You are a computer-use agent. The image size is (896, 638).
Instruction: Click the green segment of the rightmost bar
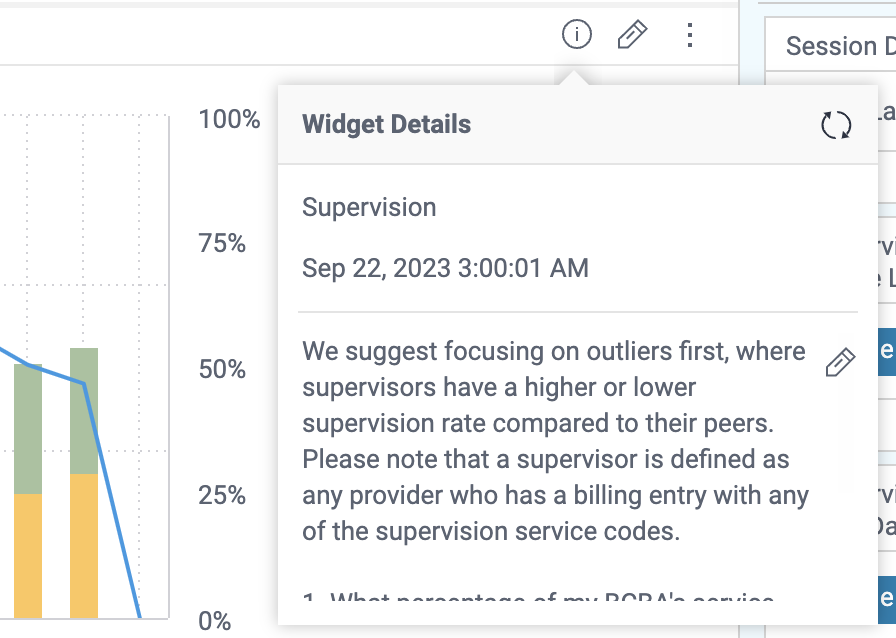click(x=84, y=410)
